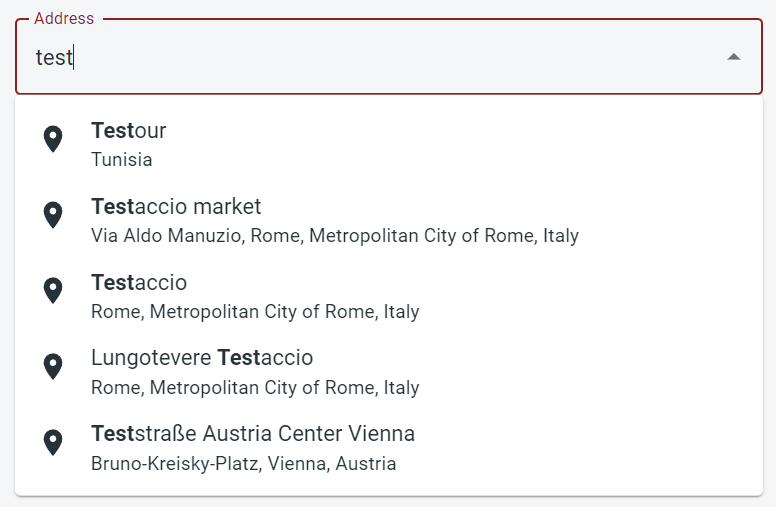This screenshot has width=776, height=507.
Task: Click the bold "Test" in Teststraße
Action: pos(112,434)
